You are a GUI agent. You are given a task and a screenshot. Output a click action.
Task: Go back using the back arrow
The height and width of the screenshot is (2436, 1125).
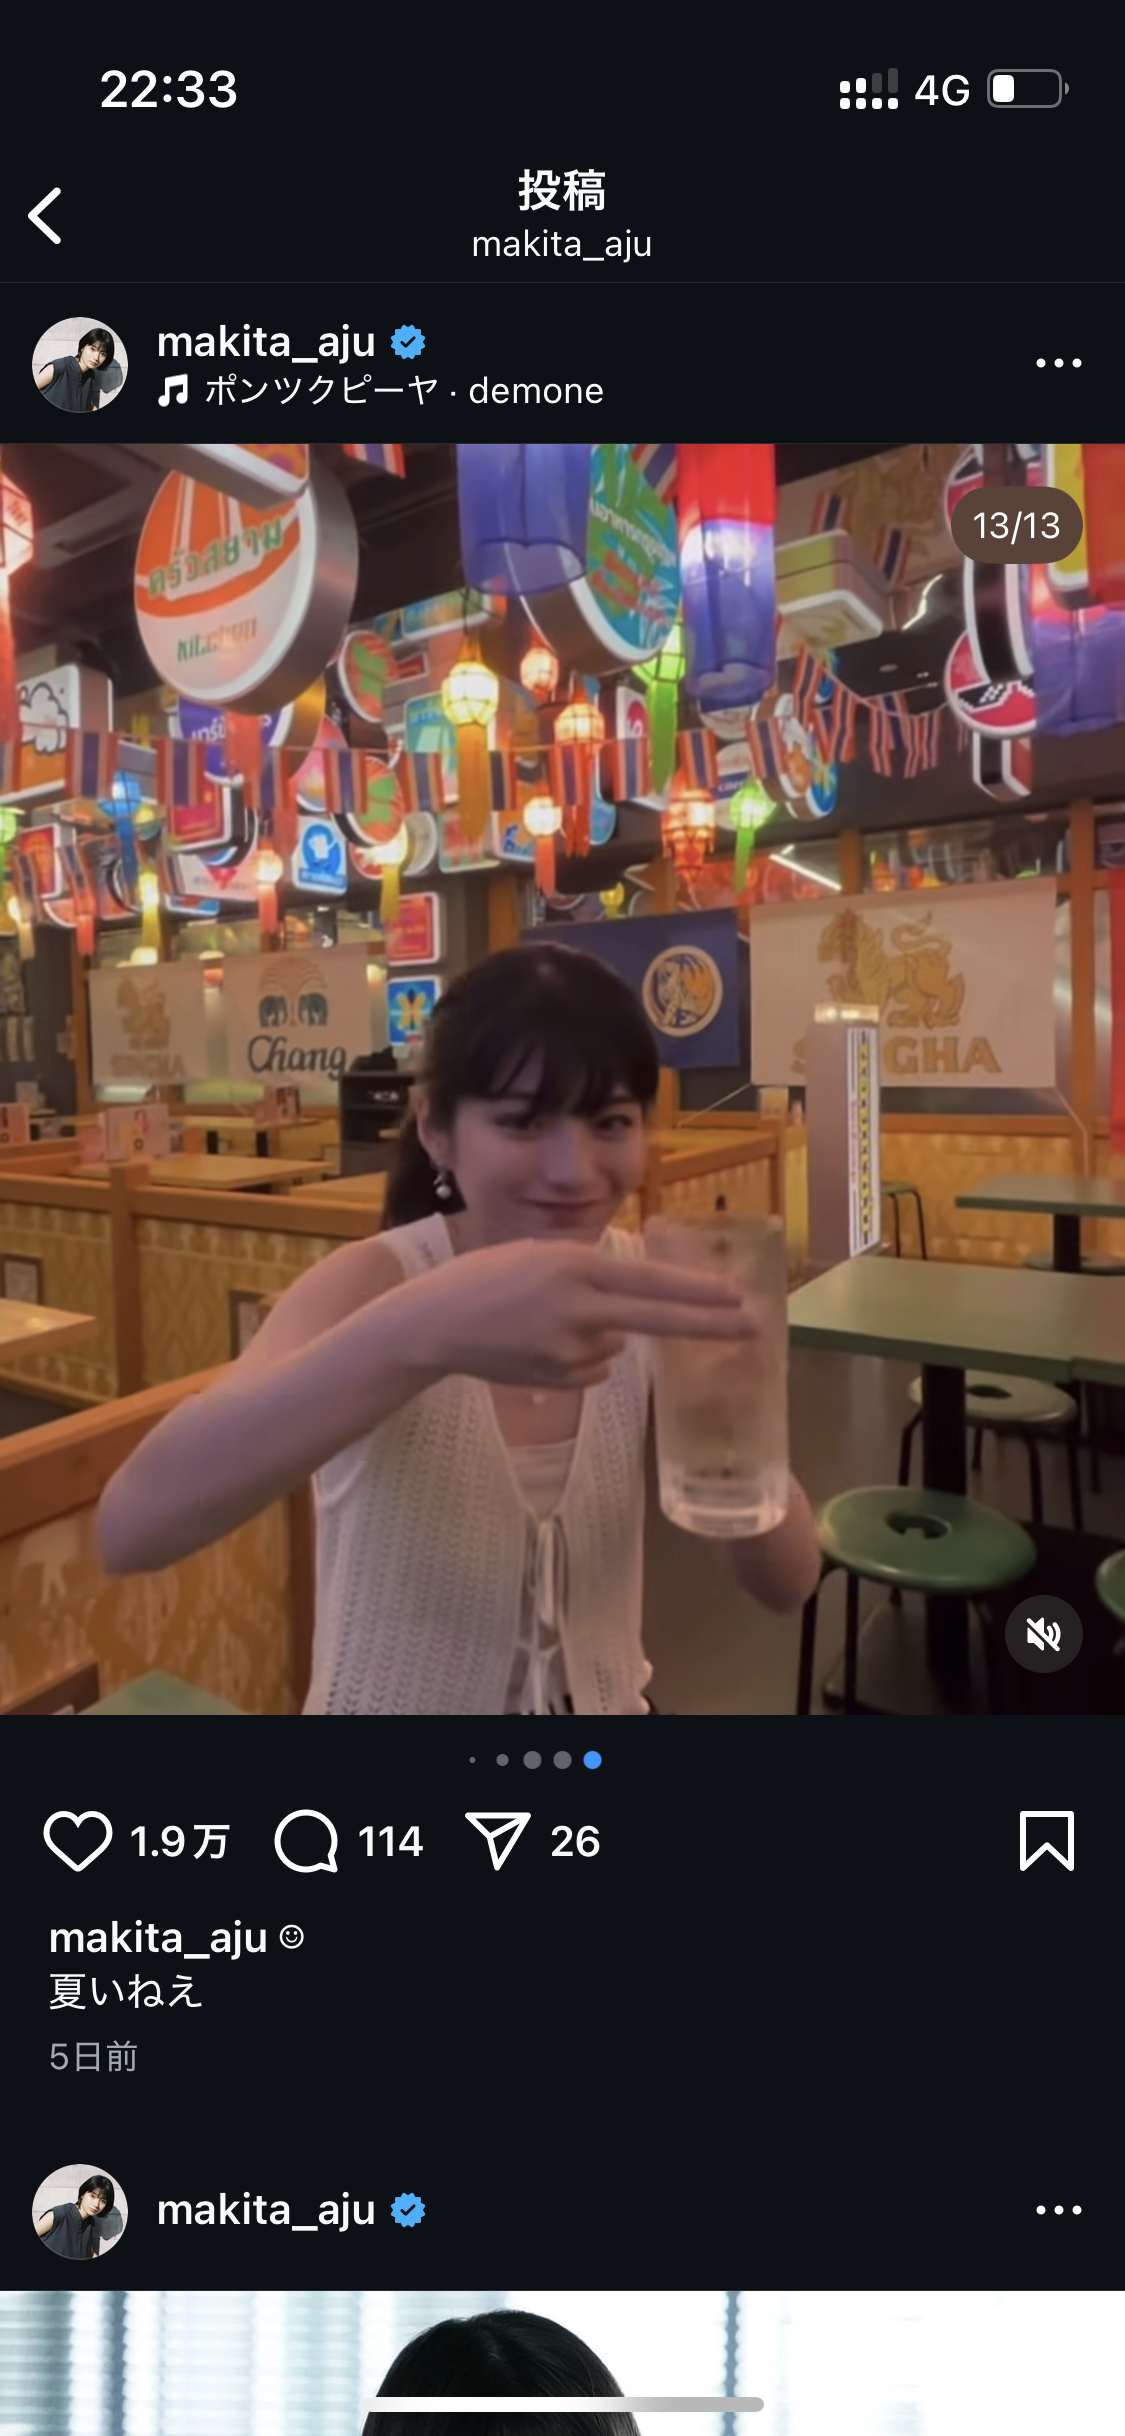click(45, 215)
